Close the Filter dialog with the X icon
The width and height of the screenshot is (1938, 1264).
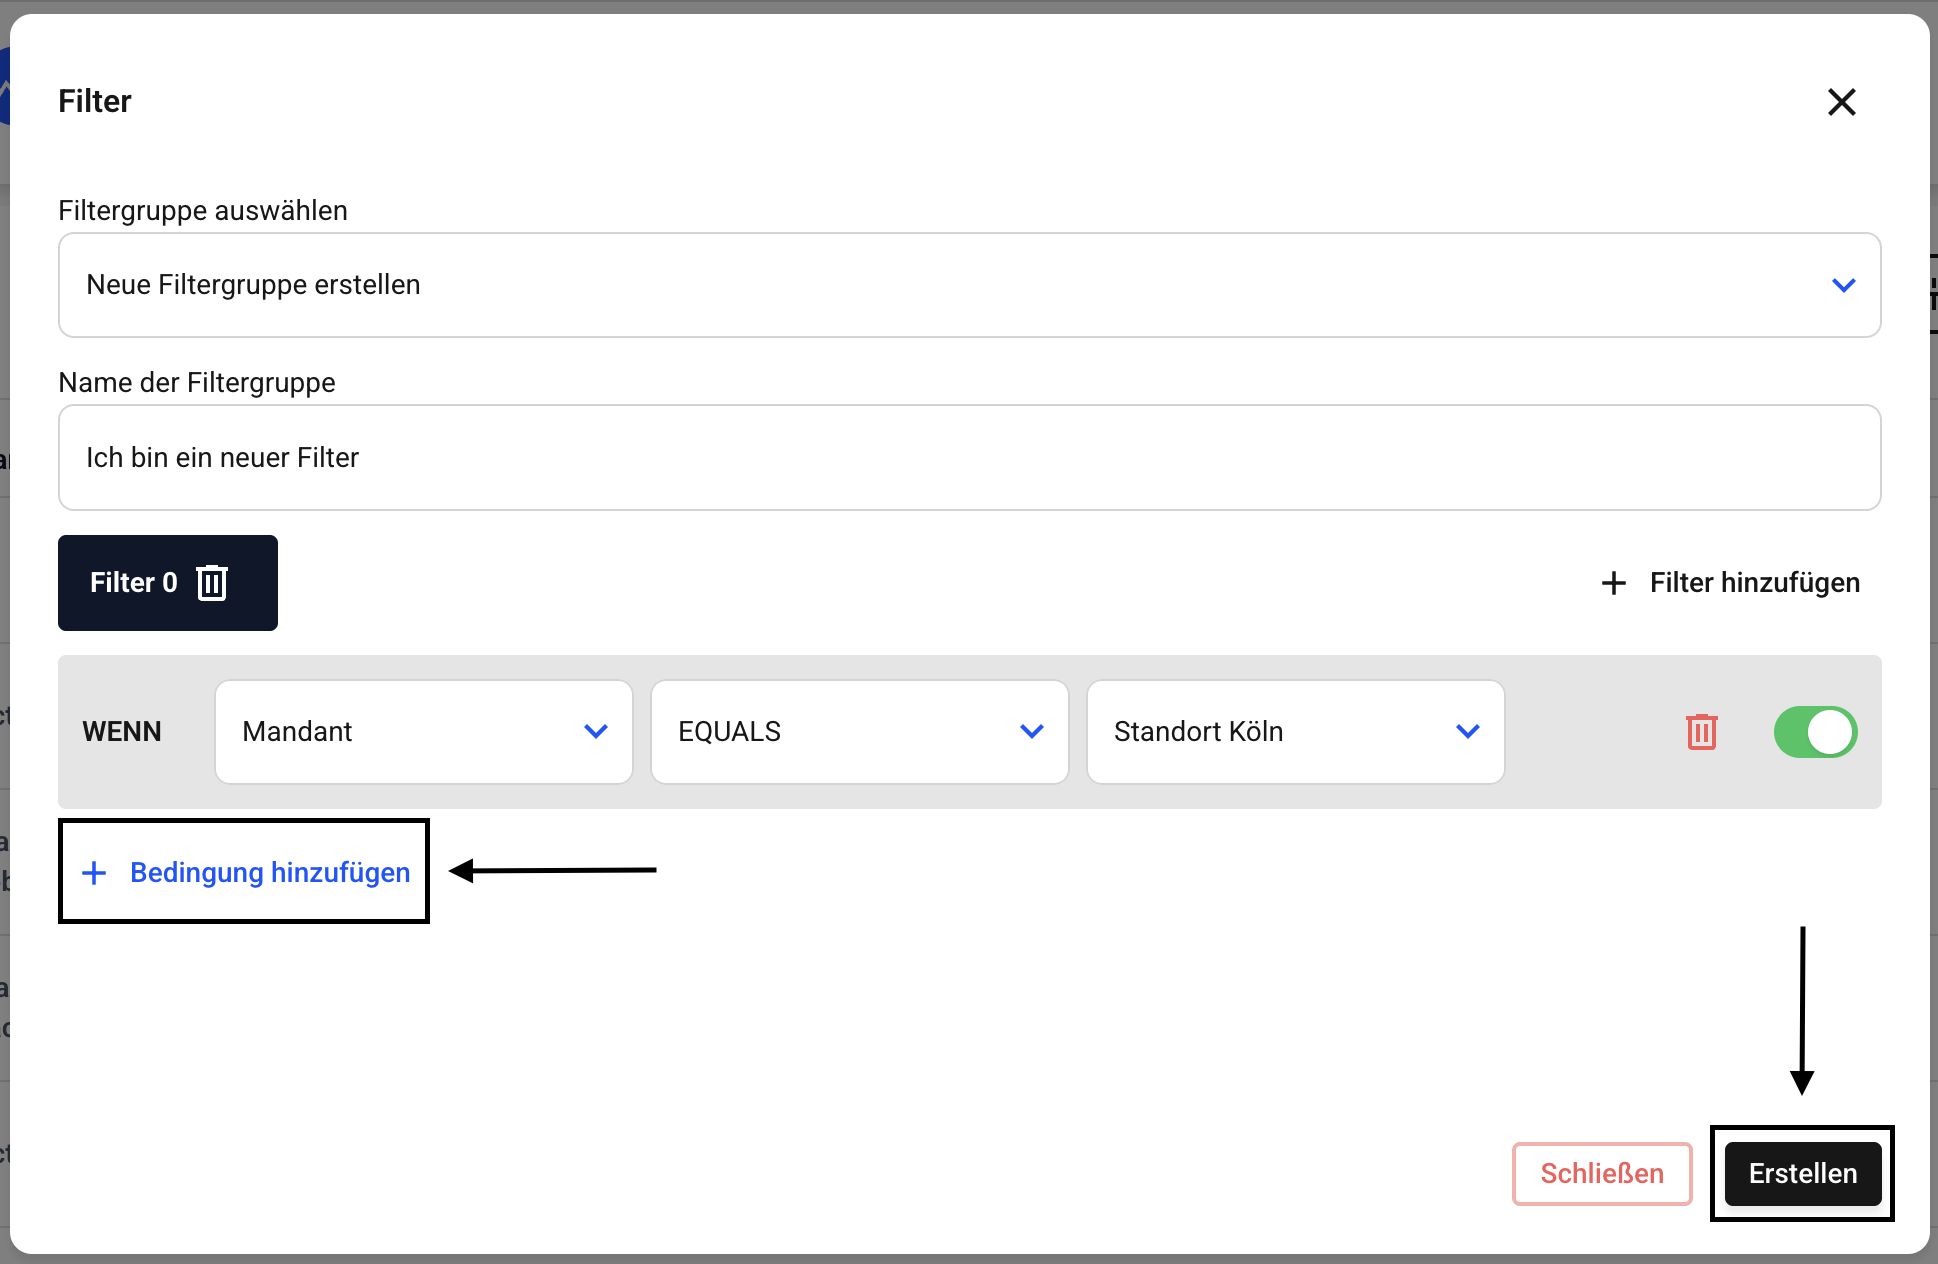1841,102
